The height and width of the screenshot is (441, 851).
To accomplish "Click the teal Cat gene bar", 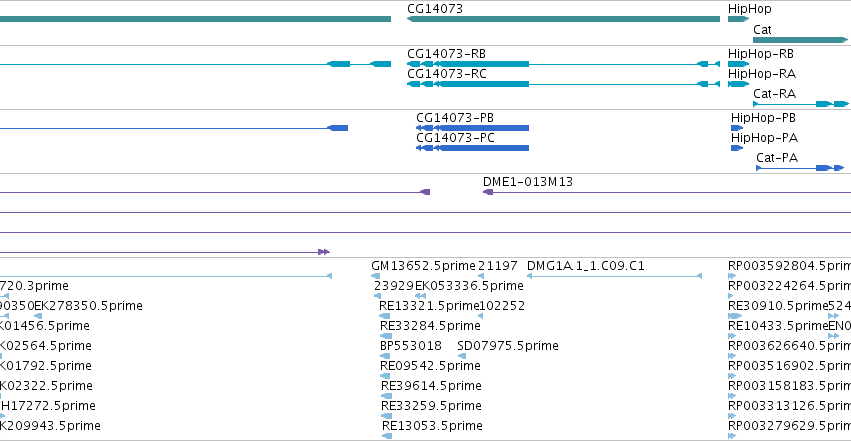I will tap(800, 40).
